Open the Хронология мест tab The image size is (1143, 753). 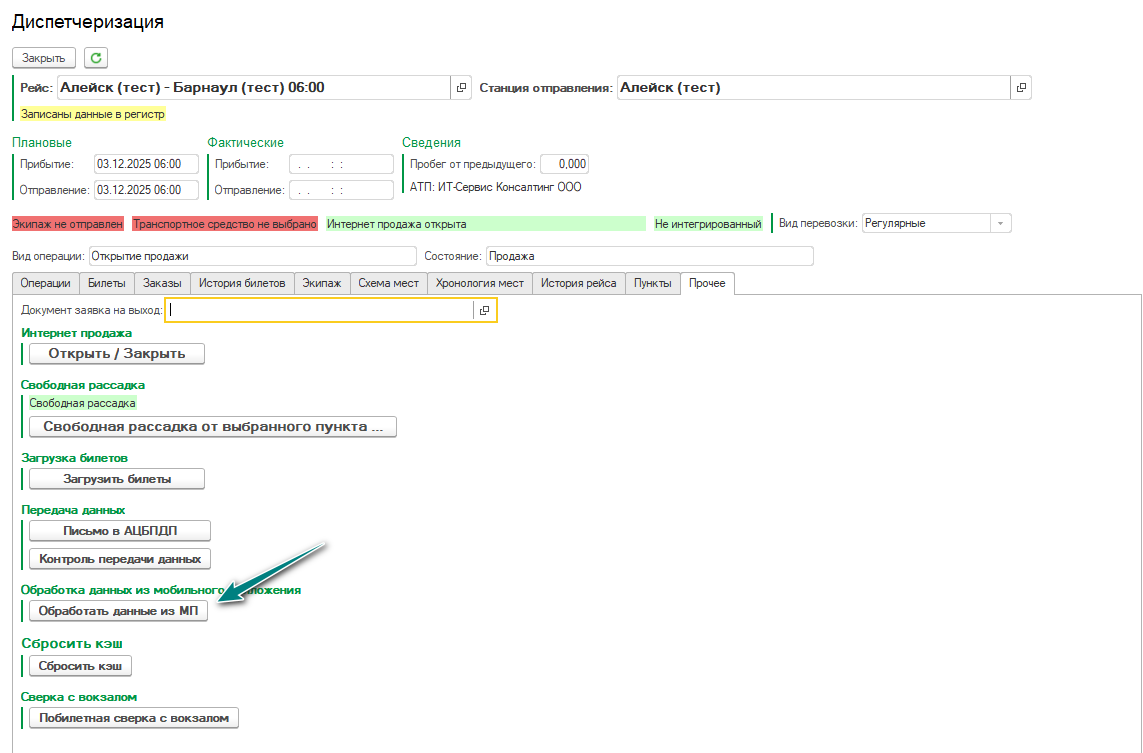point(479,283)
